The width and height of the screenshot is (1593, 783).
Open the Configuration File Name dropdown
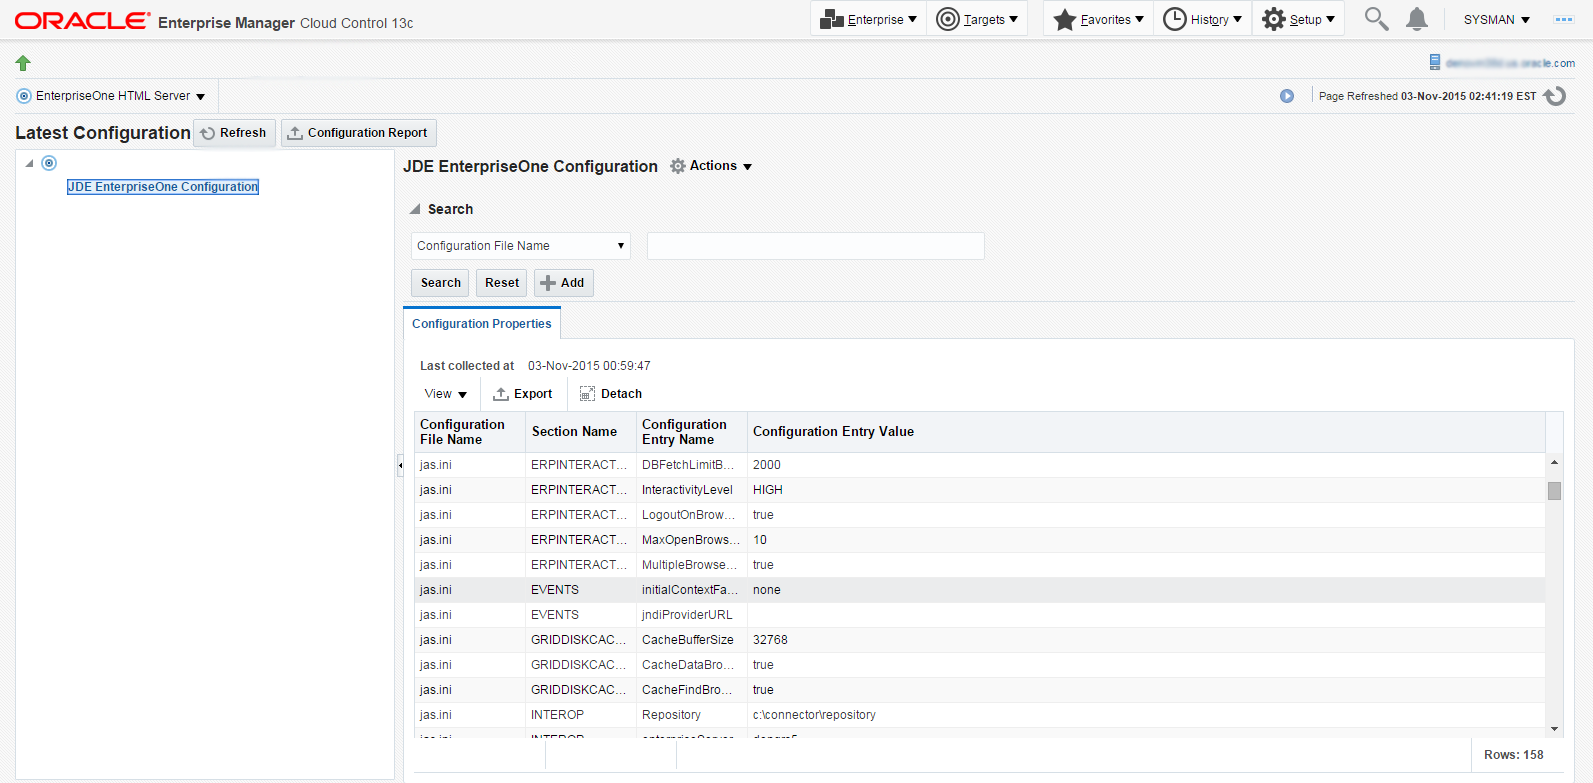pos(520,246)
